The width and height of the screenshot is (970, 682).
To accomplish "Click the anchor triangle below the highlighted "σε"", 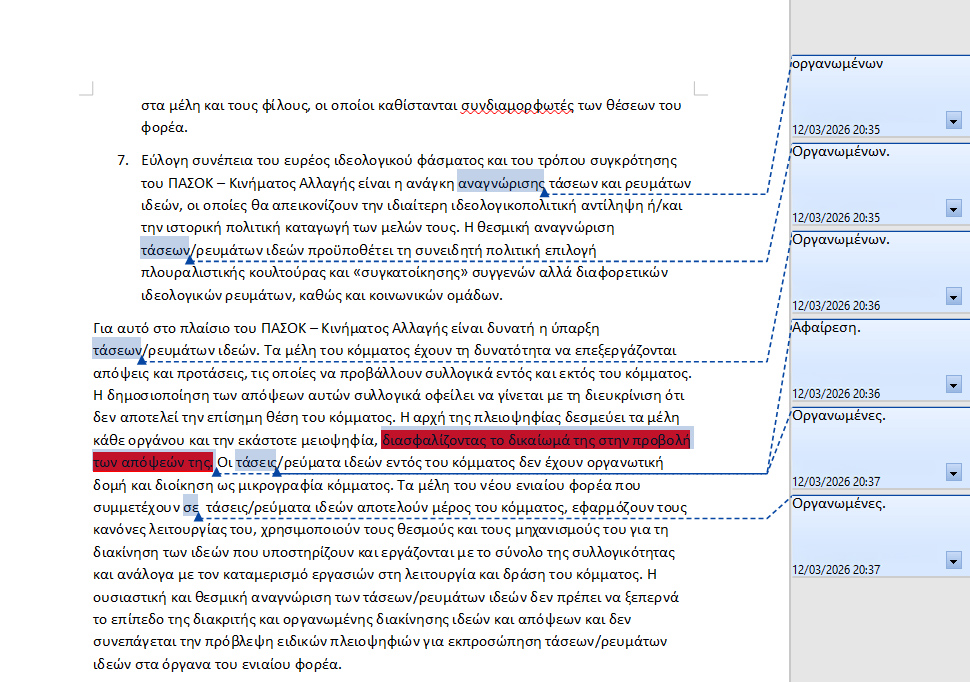I will tap(198, 516).
